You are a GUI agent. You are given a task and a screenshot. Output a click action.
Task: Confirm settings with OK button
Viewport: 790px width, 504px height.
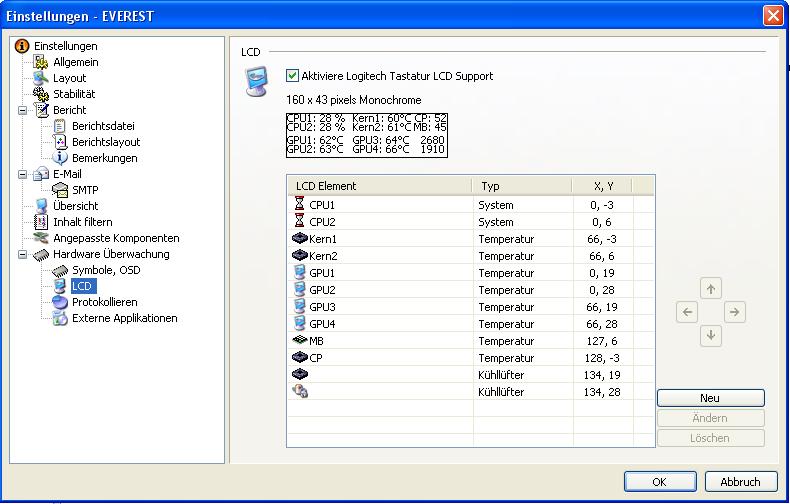[660, 481]
